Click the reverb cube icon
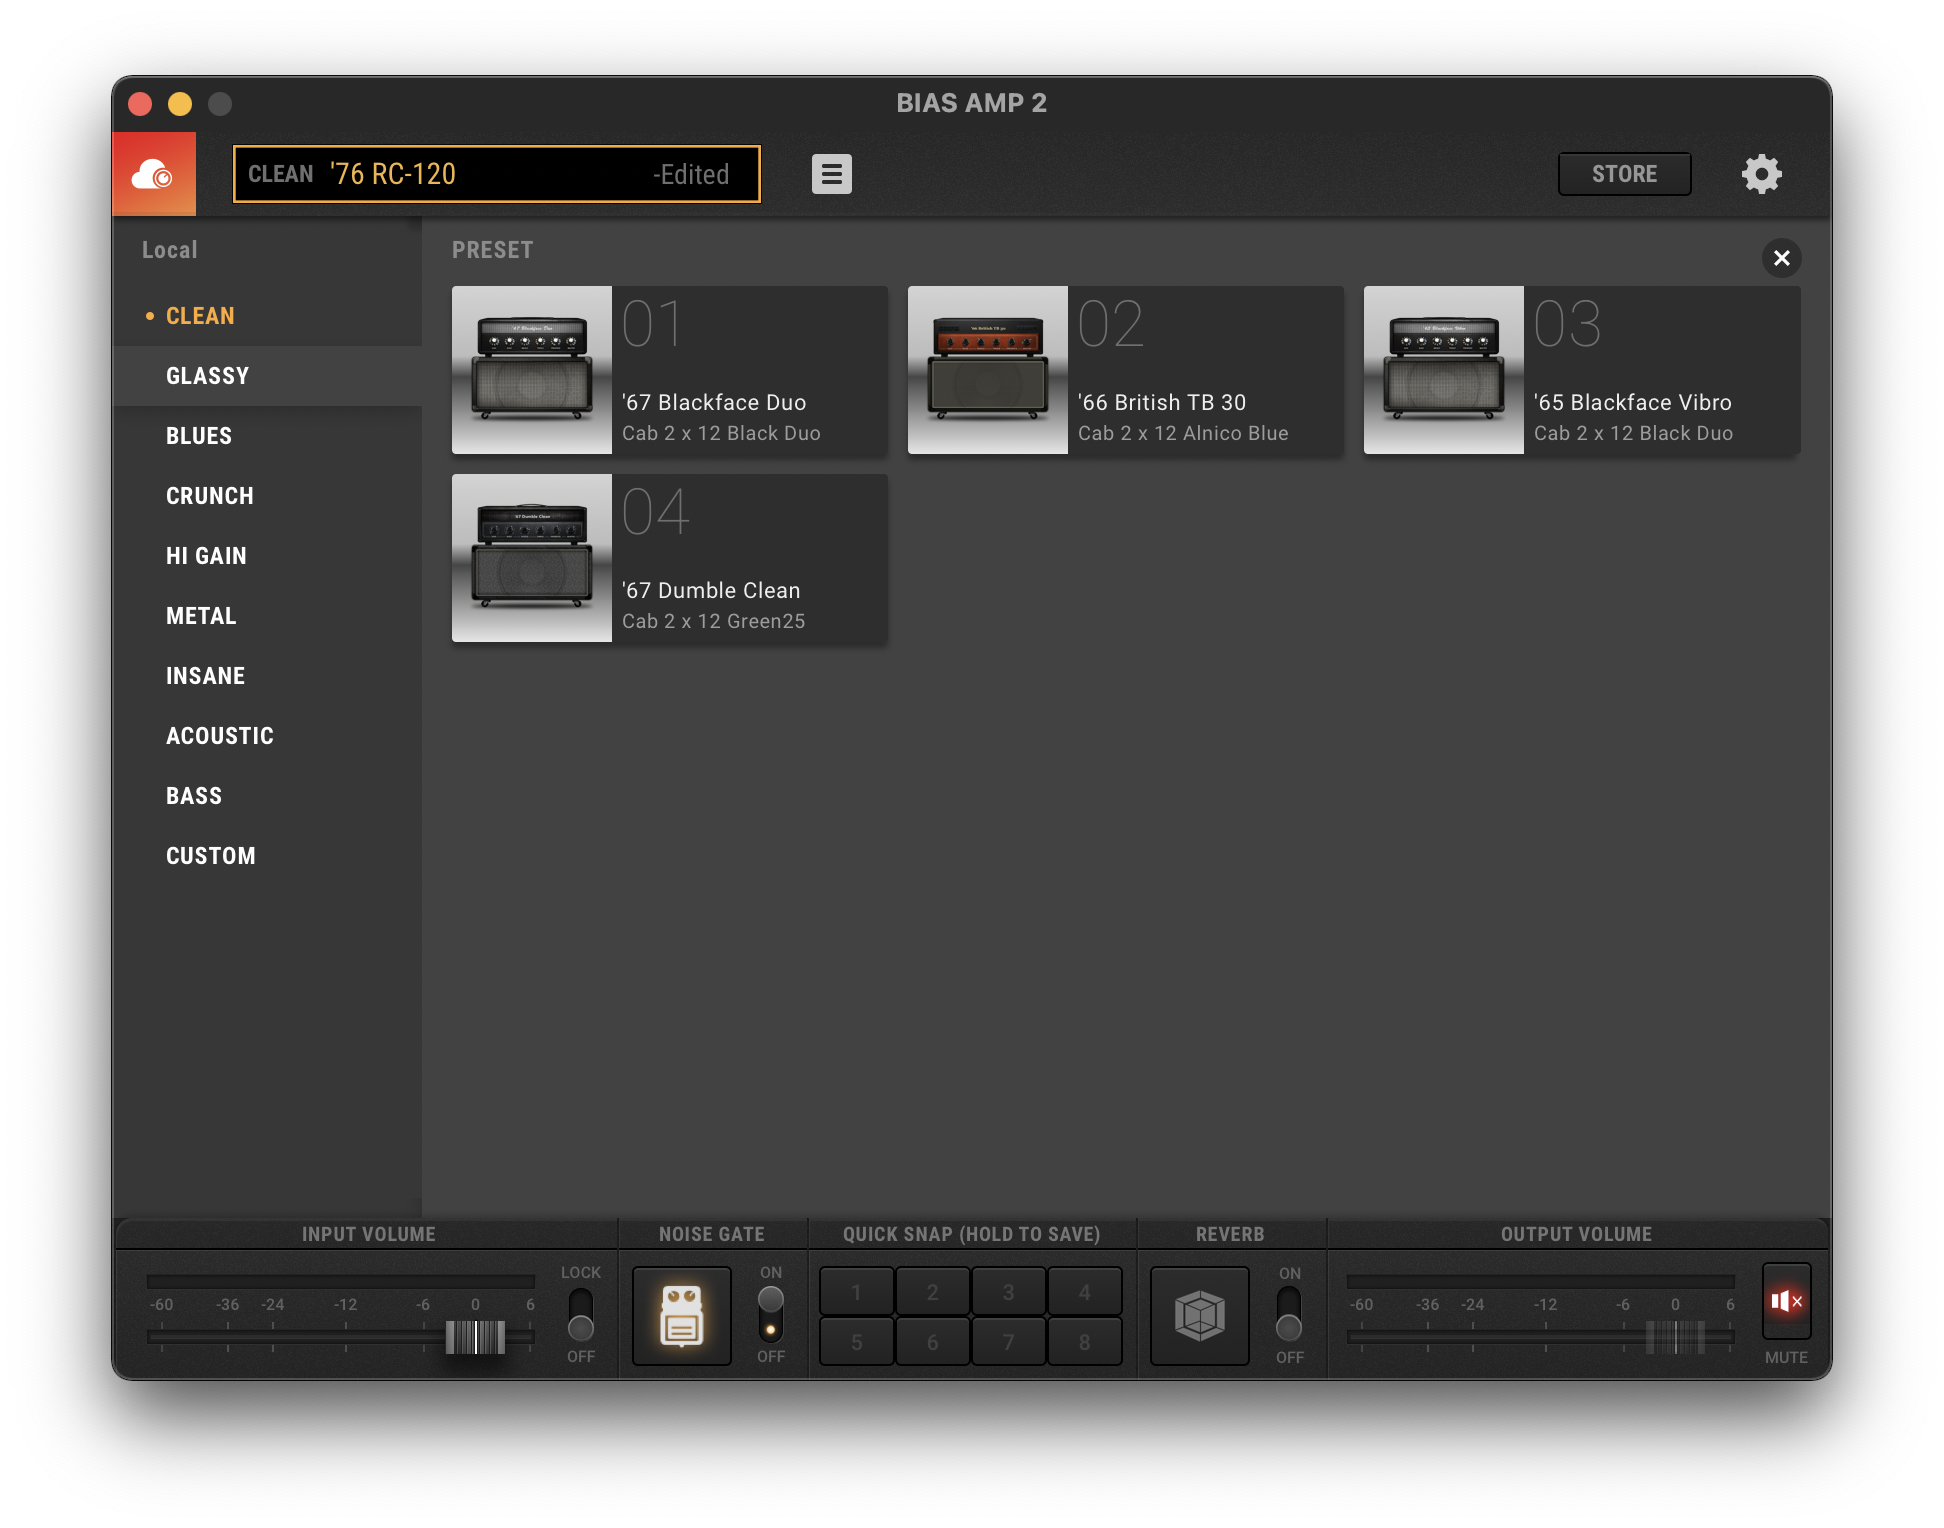 coord(1198,1317)
